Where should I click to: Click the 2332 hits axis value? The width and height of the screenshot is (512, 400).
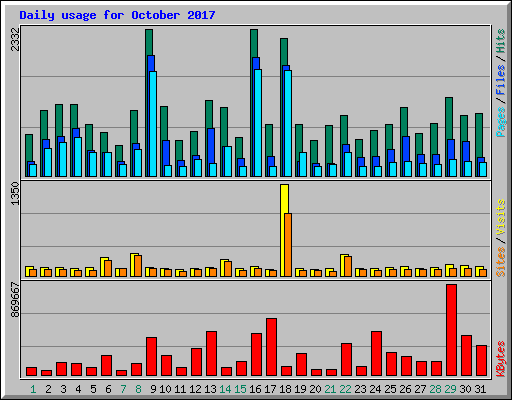point(15,39)
